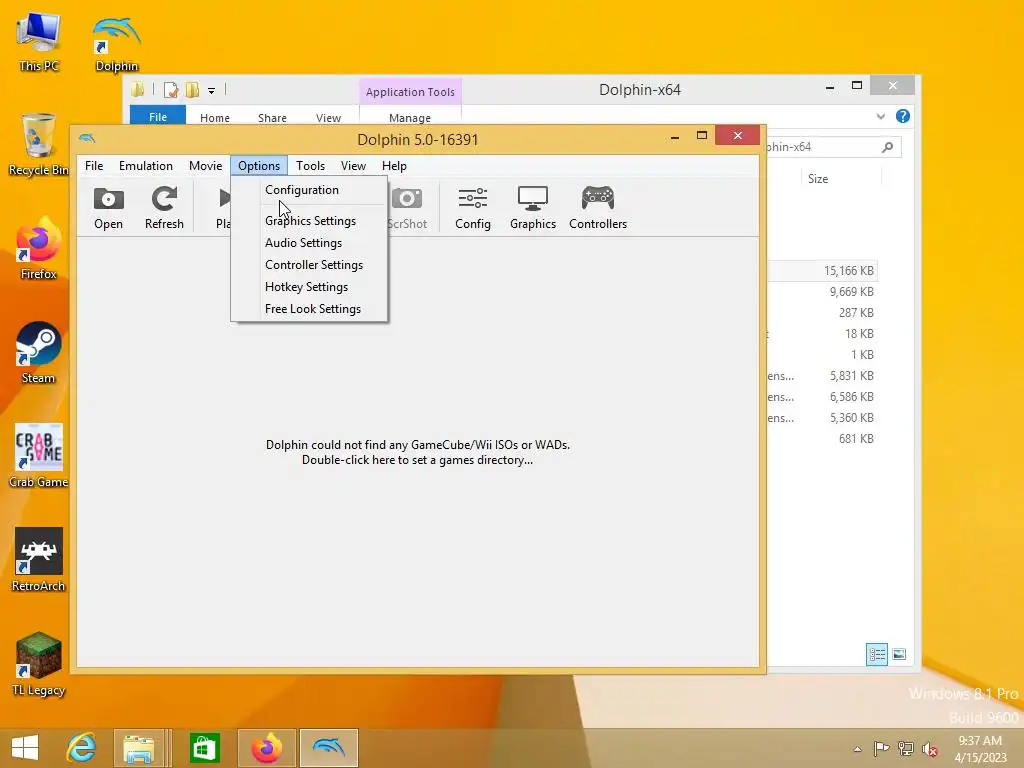Open the Emulation menu

click(x=146, y=166)
